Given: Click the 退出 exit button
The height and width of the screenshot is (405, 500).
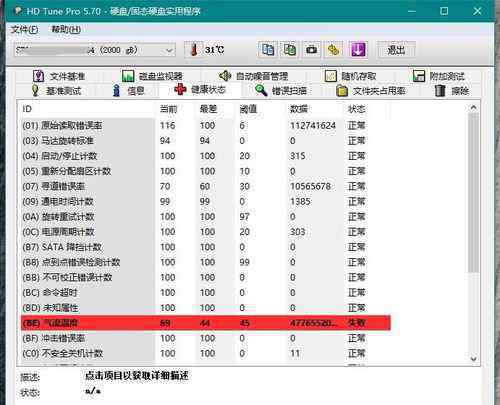Looking at the screenshot, I should (x=396, y=50).
